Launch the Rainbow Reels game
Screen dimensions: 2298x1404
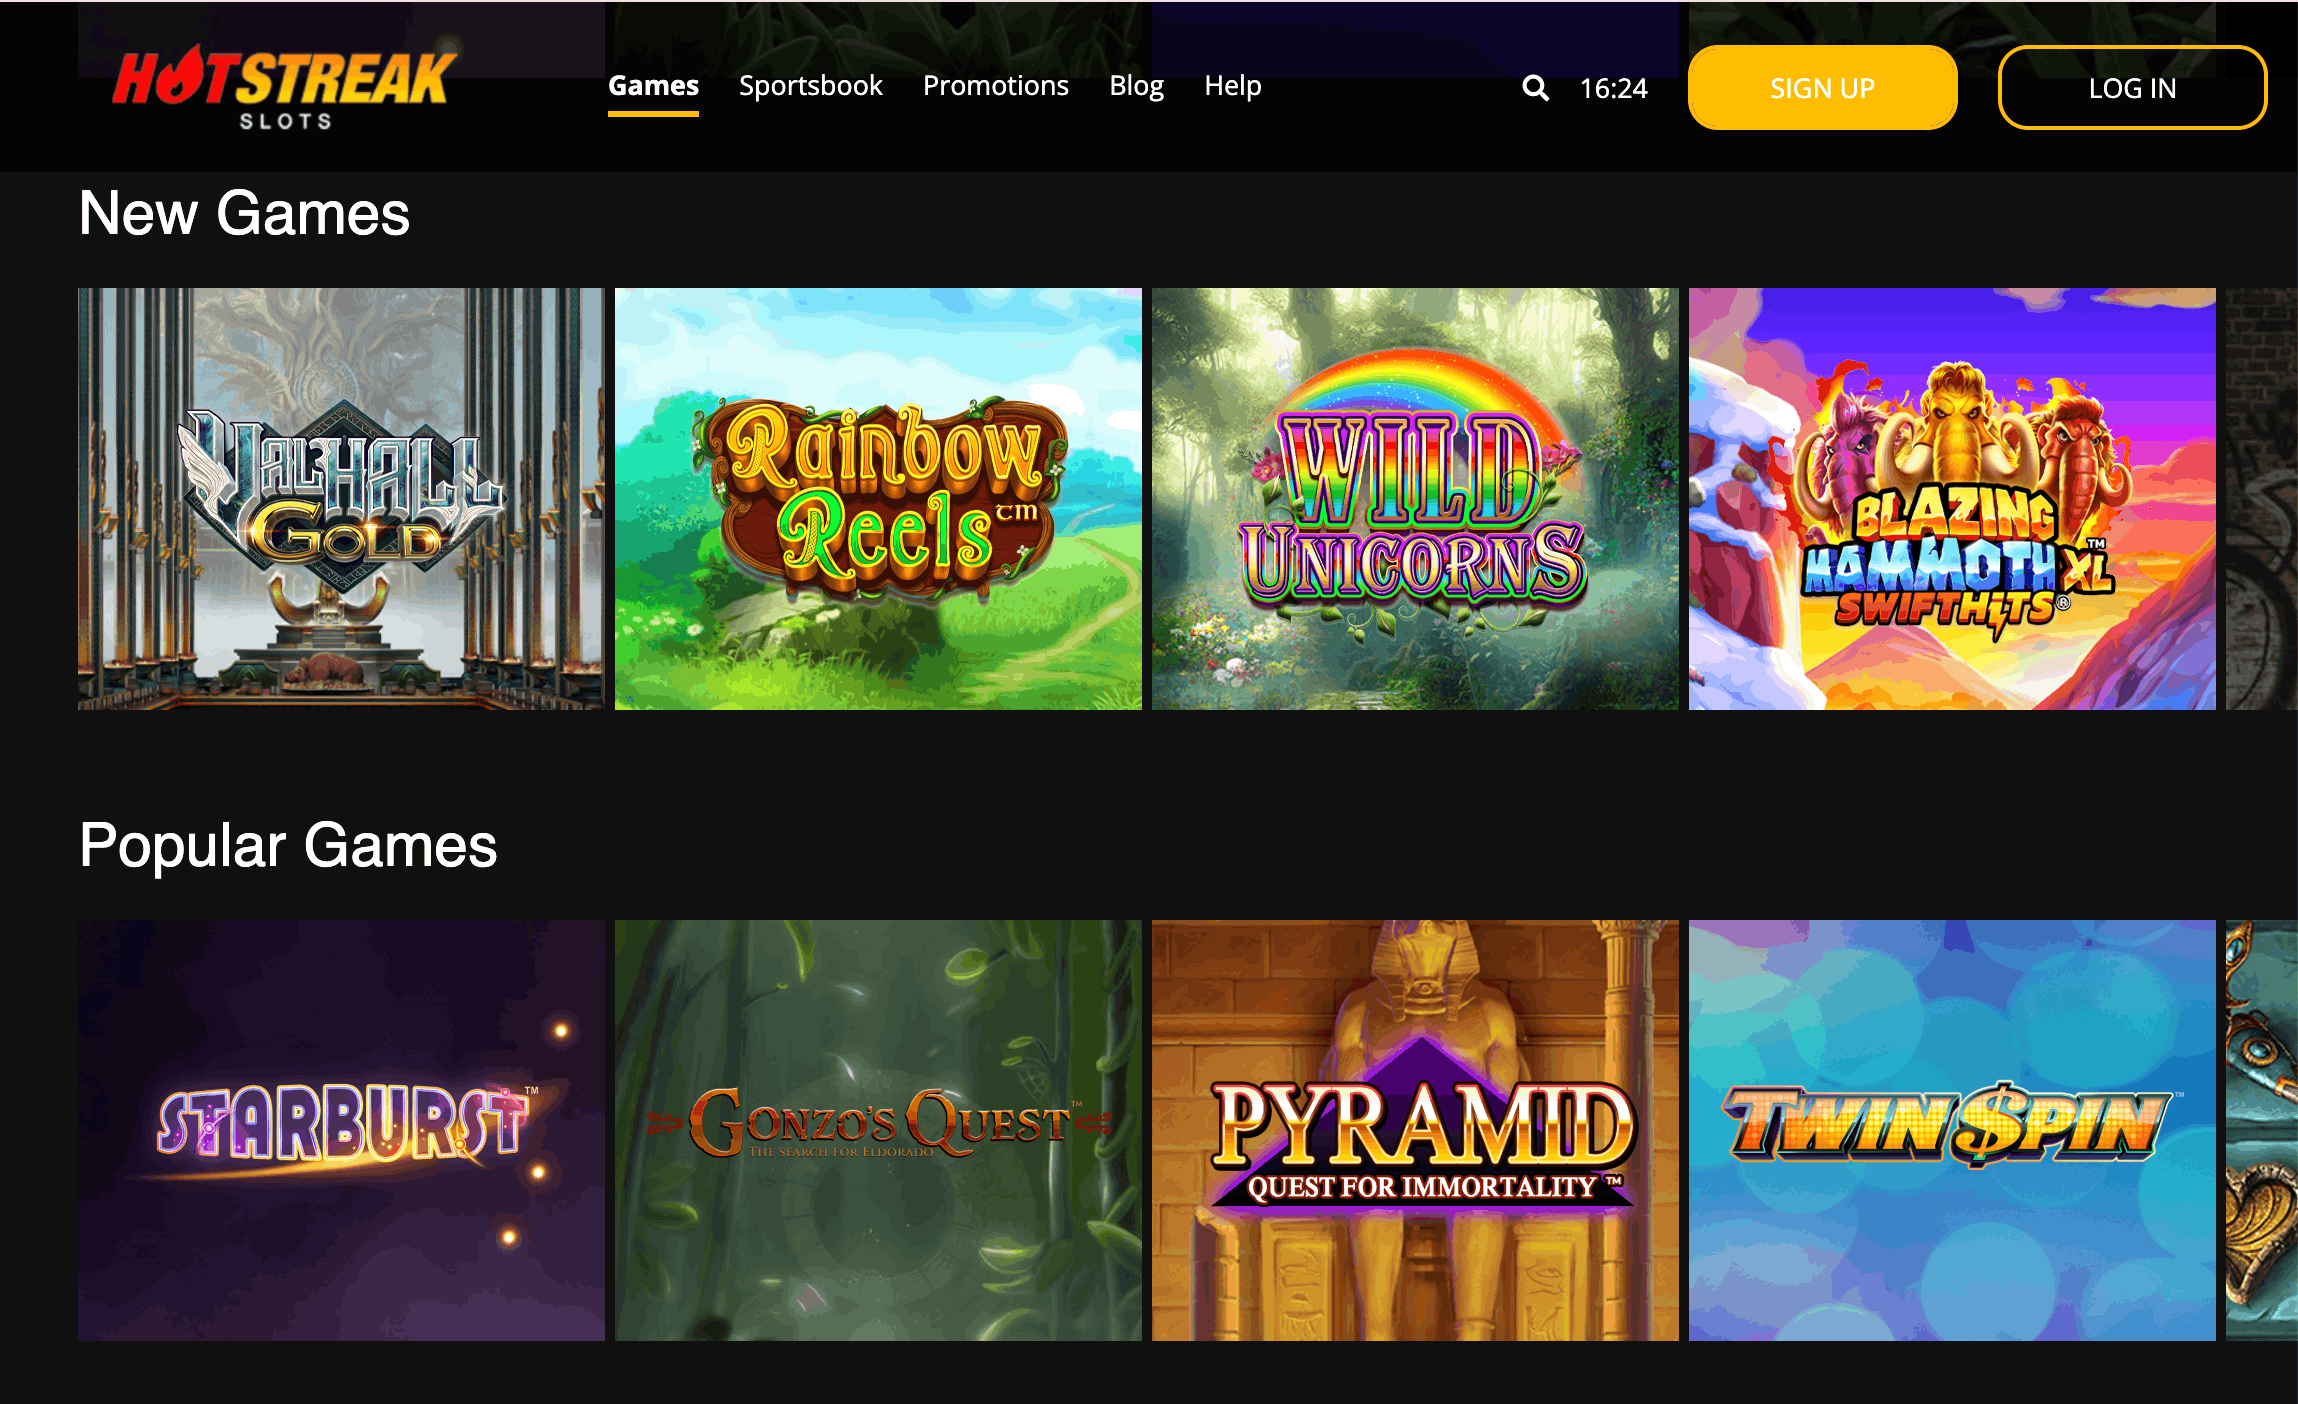click(x=878, y=499)
